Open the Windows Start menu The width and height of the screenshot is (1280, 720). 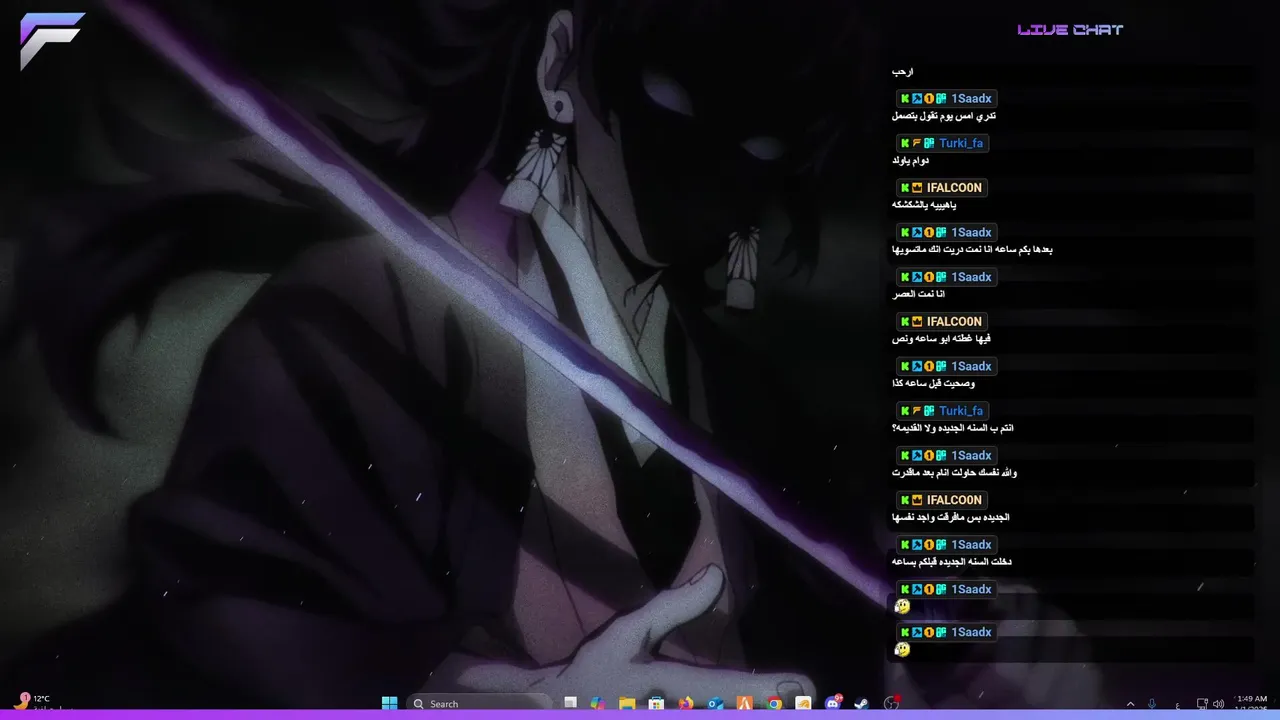pos(389,703)
